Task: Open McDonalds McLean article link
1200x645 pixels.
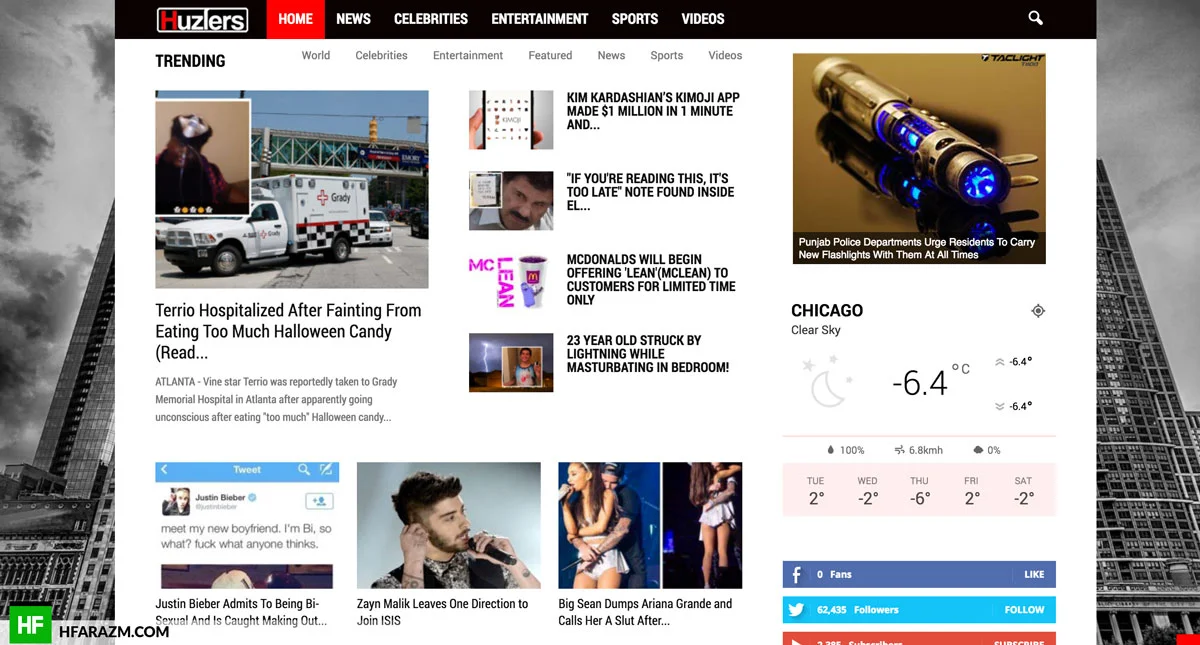Action: coord(651,279)
